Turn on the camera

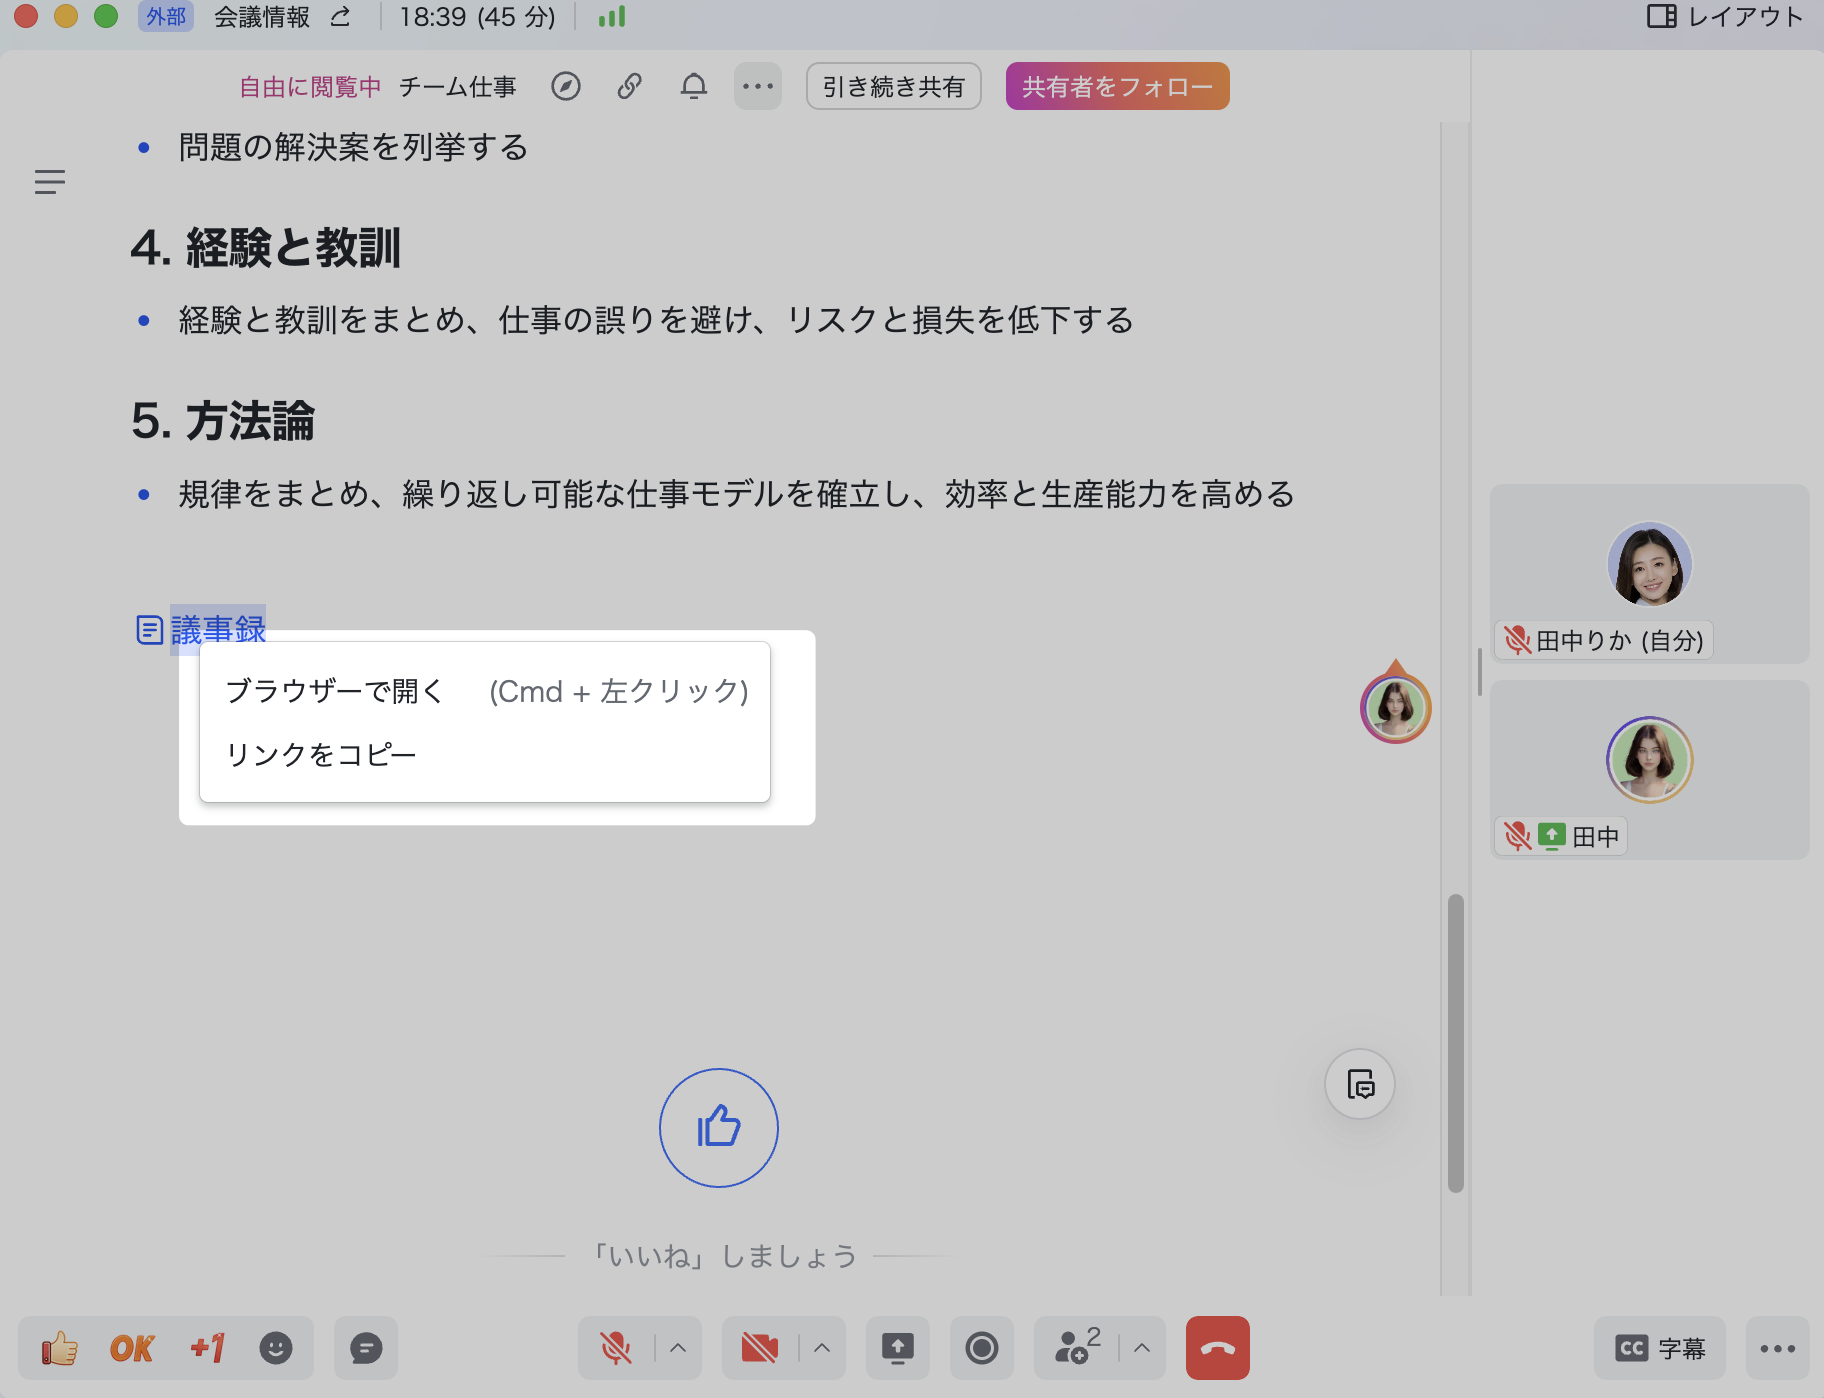(x=760, y=1348)
